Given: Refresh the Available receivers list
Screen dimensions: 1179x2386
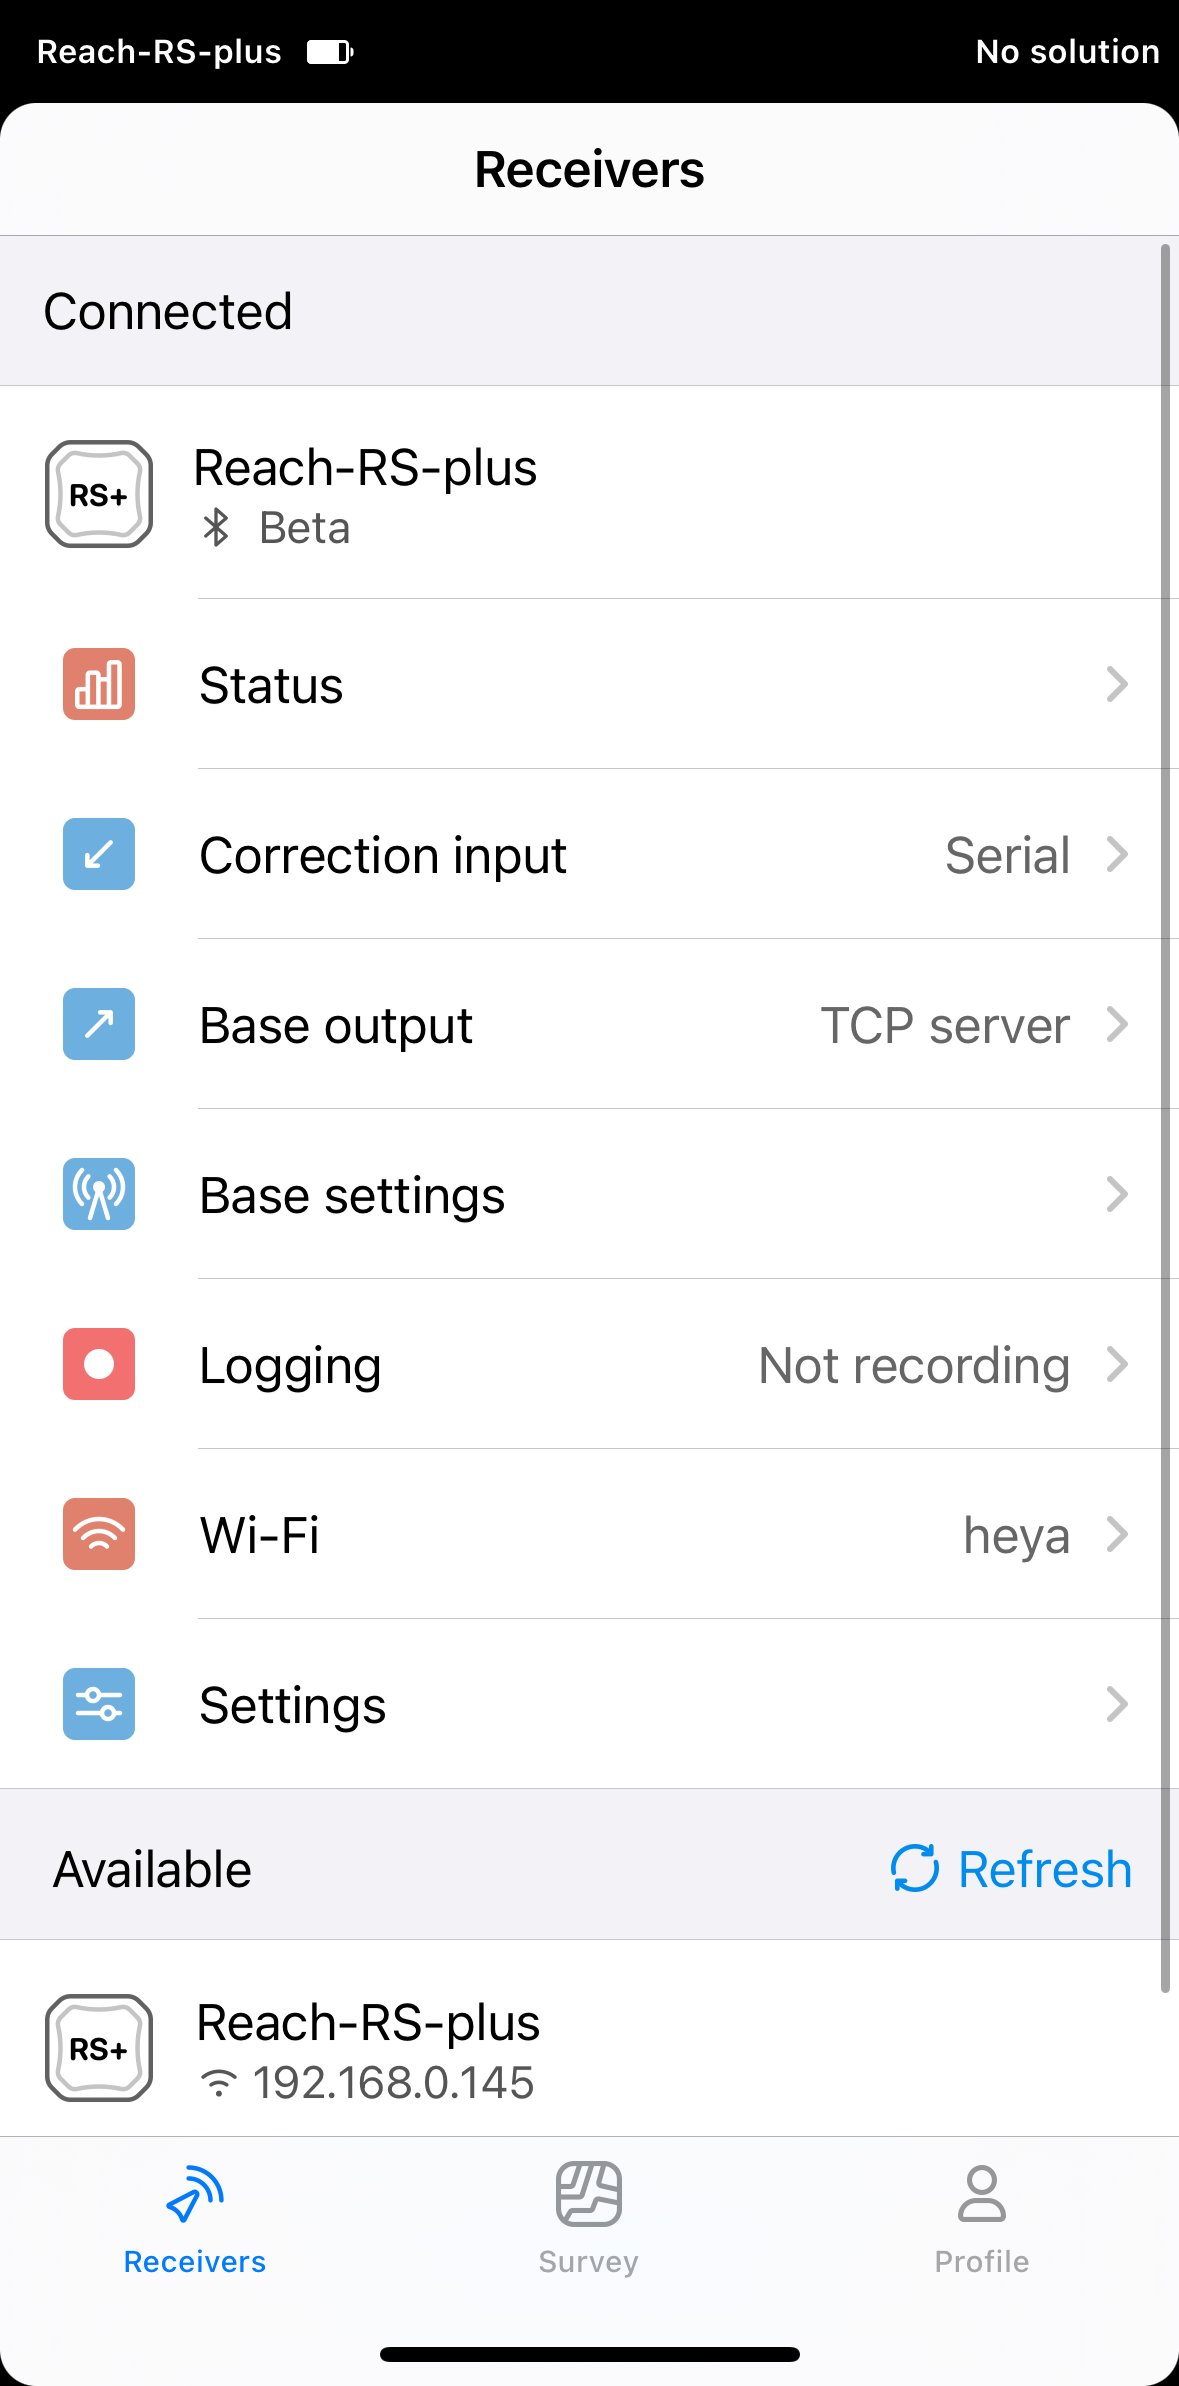Looking at the screenshot, I should (x=1011, y=1868).
